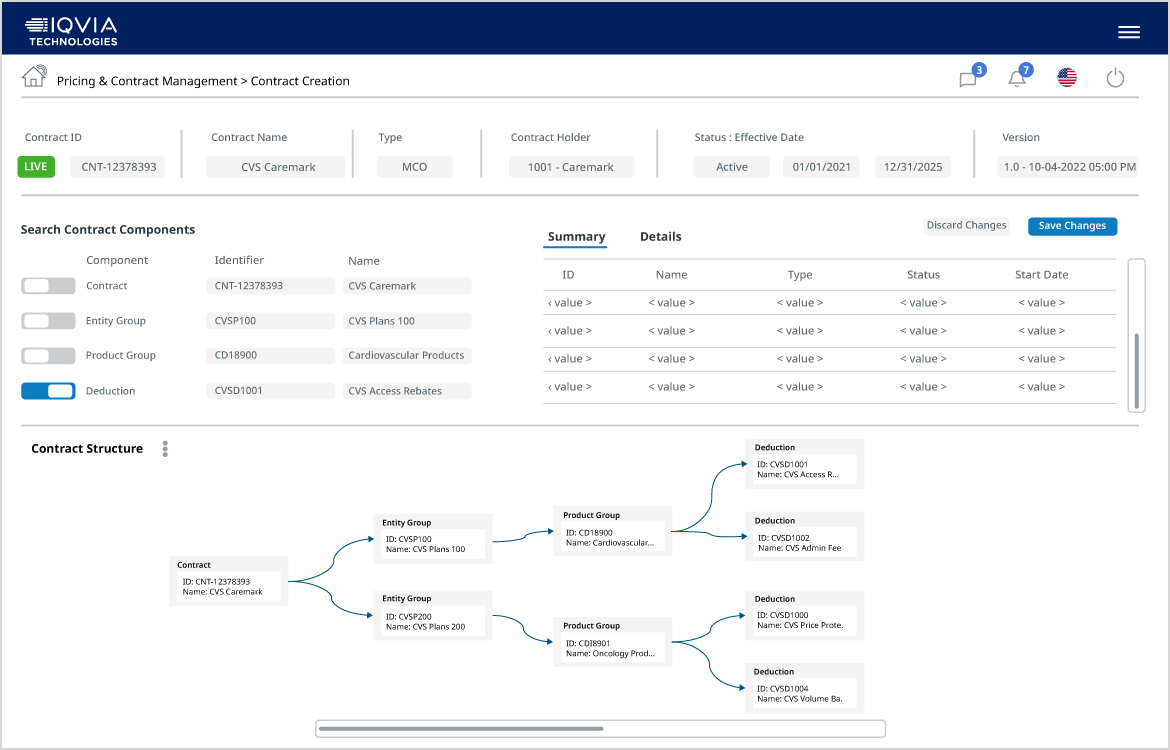
Task: Click the home icon in breadcrumb
Action: (34, 76)
